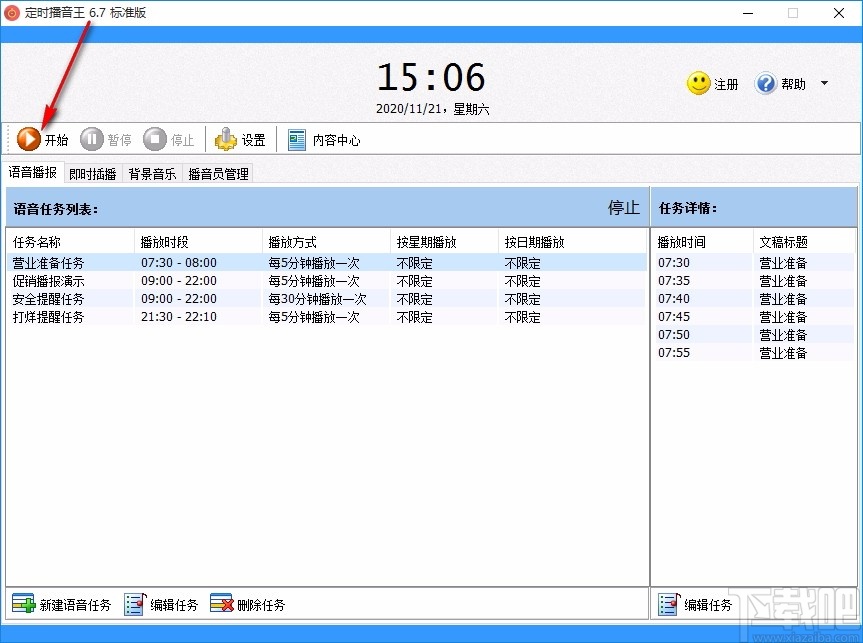Open the 内容中心 content center icon
The width and height of the screenshot is (863, 643).
pos(296,139)
